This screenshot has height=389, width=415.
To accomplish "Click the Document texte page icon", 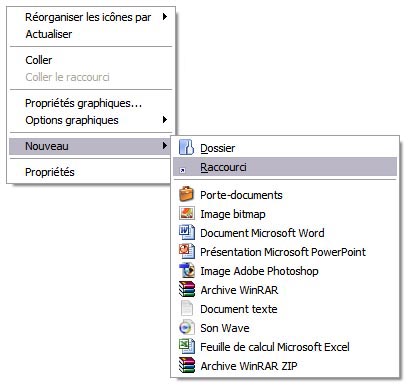I will pyautogui.click(x=186, y=308).
